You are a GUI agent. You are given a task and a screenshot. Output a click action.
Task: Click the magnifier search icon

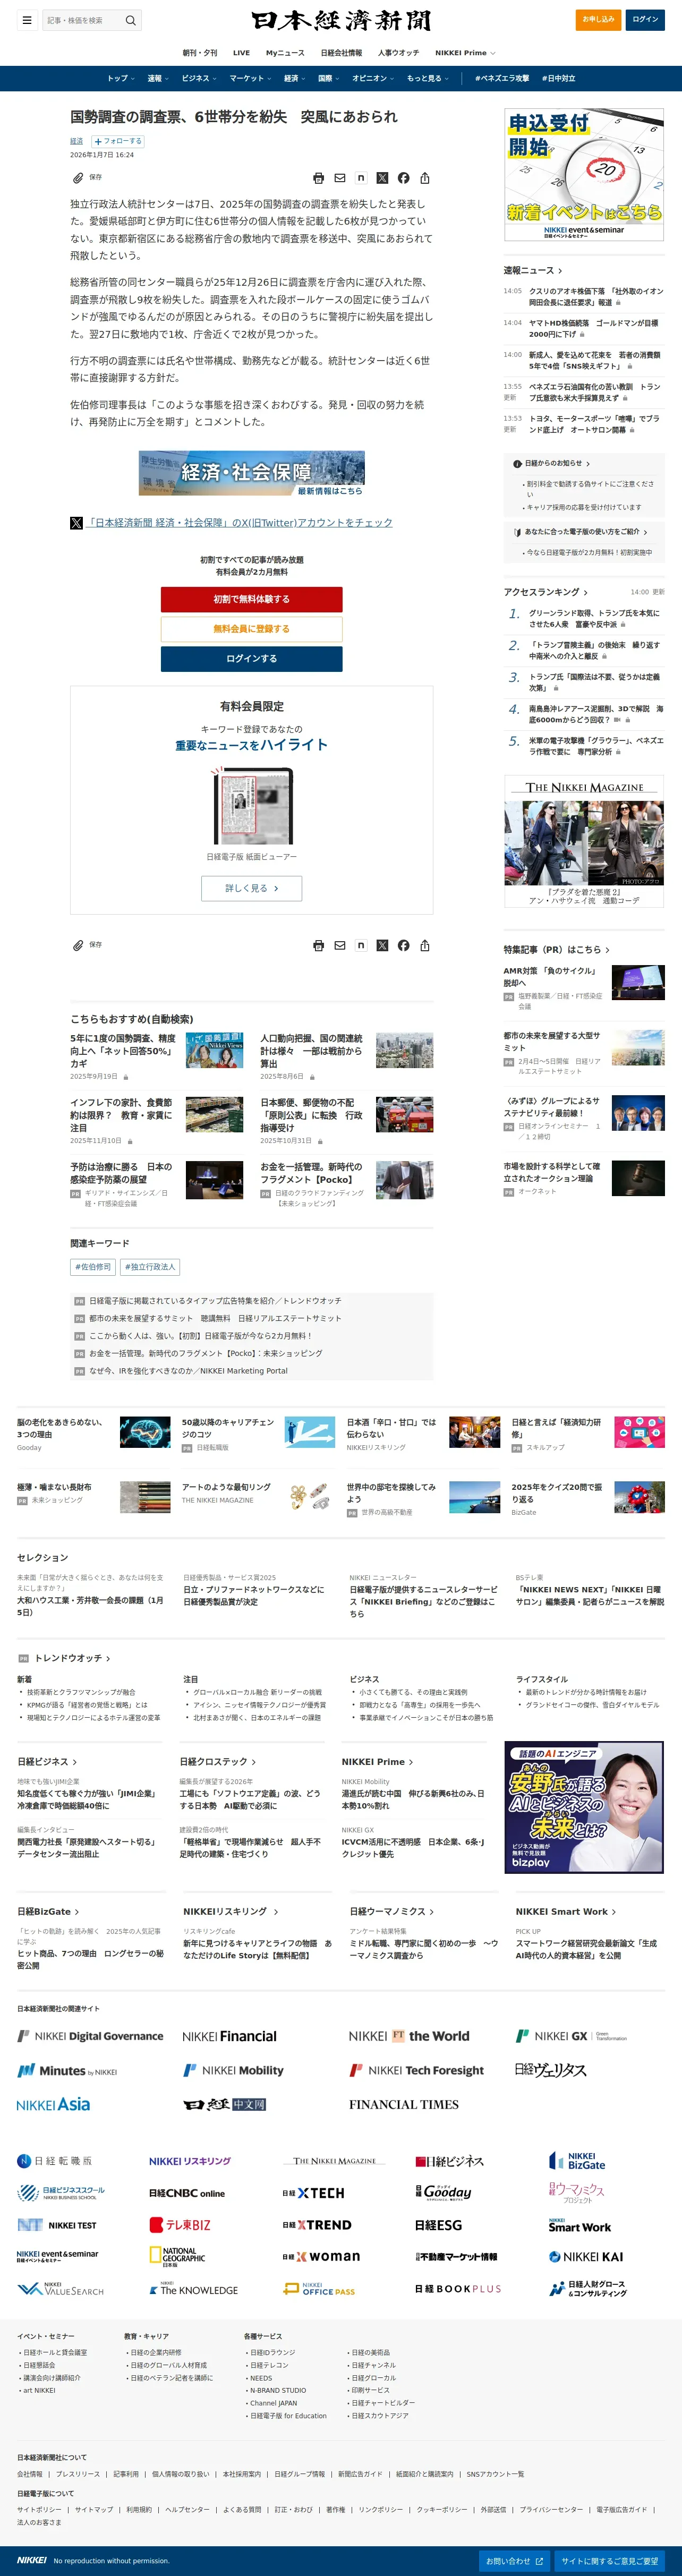130,20
